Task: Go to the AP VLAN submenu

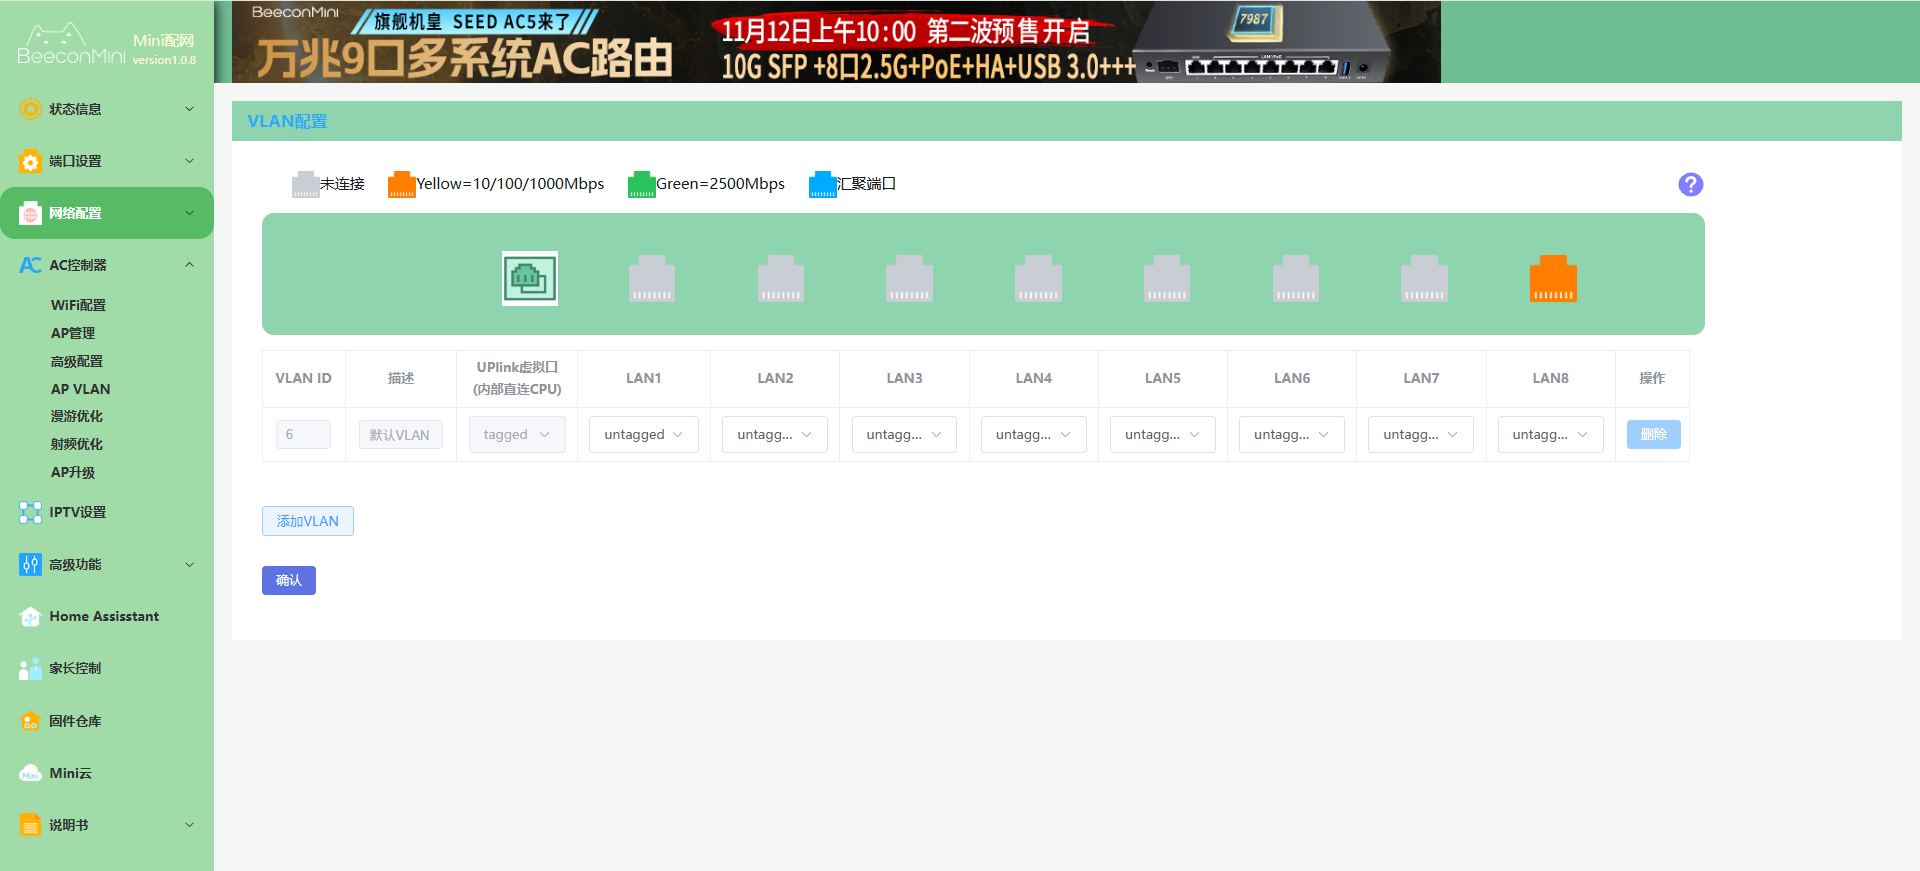Action: (80, 389)
